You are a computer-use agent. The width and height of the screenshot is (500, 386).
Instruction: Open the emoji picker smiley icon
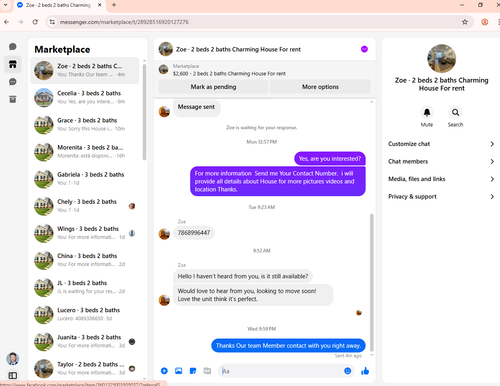(x=347, y=371)
